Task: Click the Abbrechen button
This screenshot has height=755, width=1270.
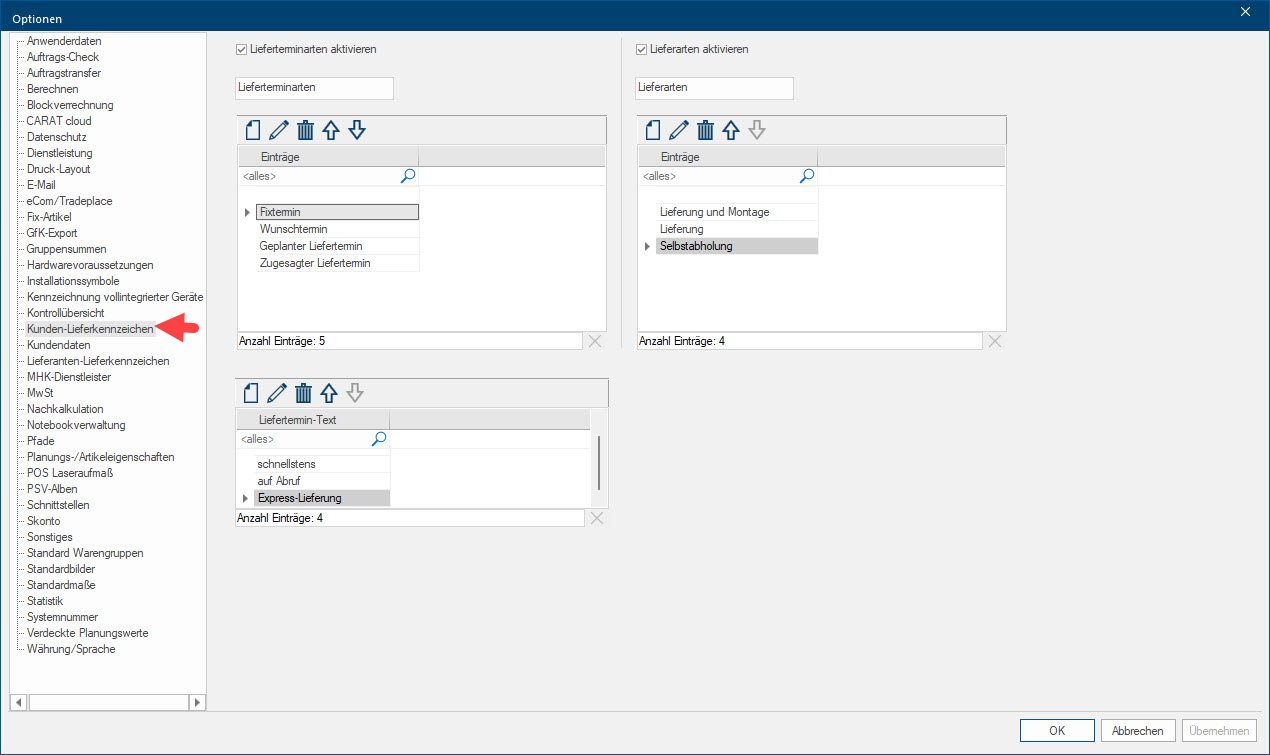Action: pyautogui.click(x=1138, y=731)
